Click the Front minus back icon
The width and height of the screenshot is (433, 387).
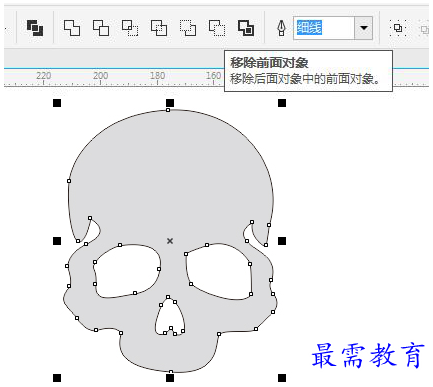point(188,28)
